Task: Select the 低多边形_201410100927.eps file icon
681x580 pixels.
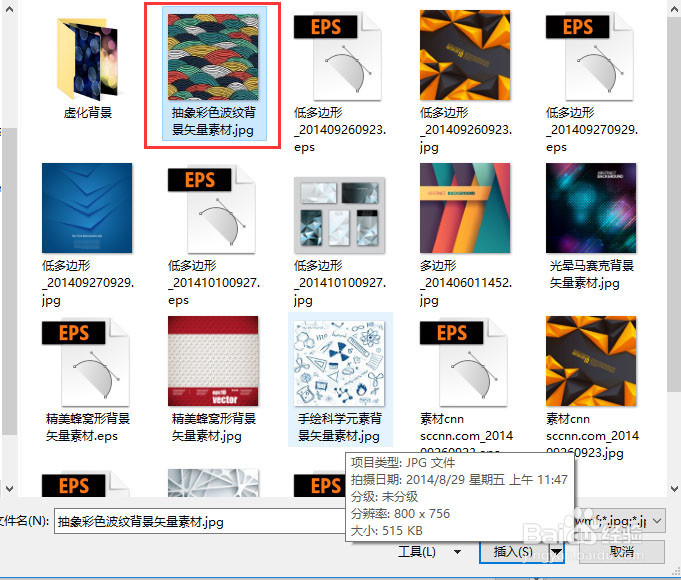Action: click(x=212, y=209)
